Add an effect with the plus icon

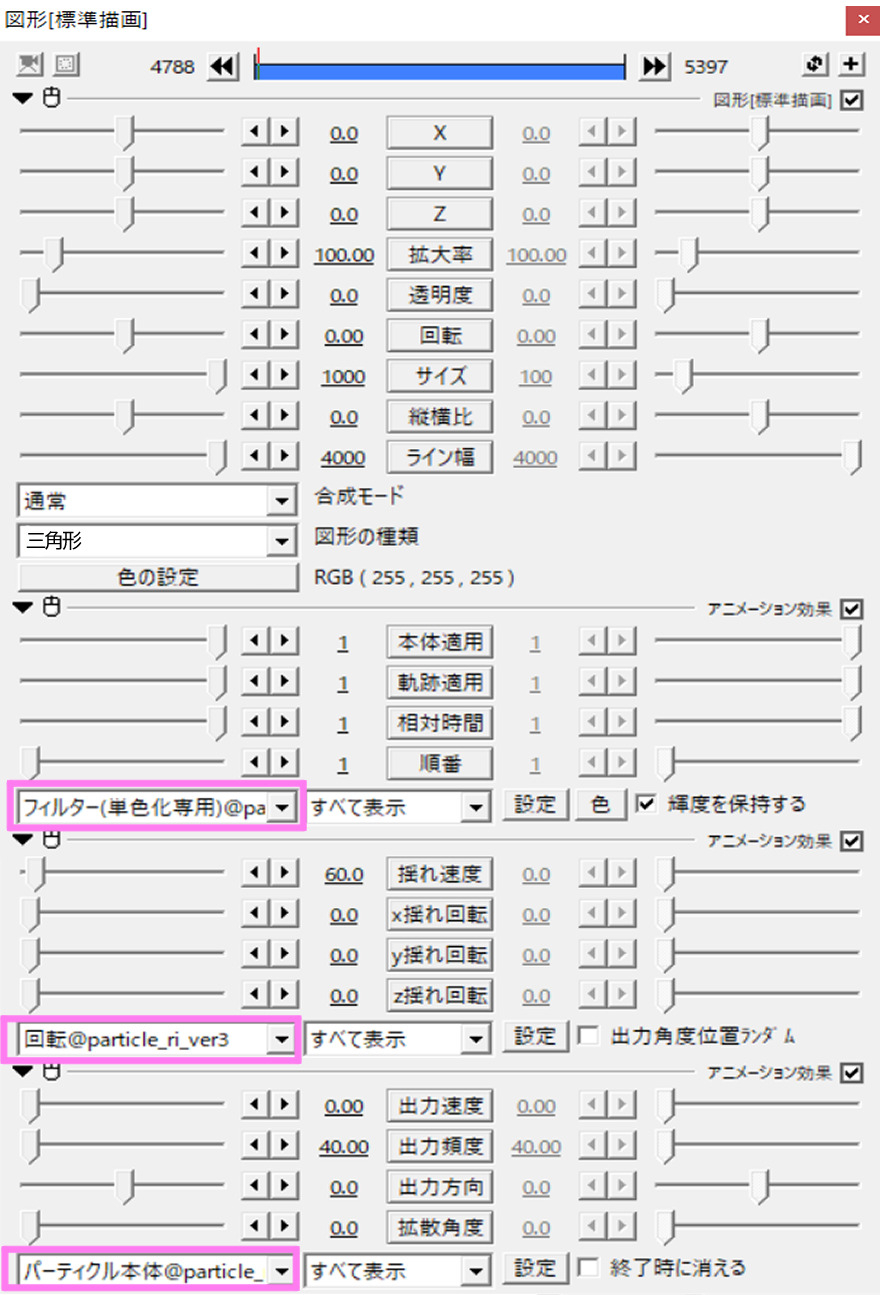click(851, 65)
